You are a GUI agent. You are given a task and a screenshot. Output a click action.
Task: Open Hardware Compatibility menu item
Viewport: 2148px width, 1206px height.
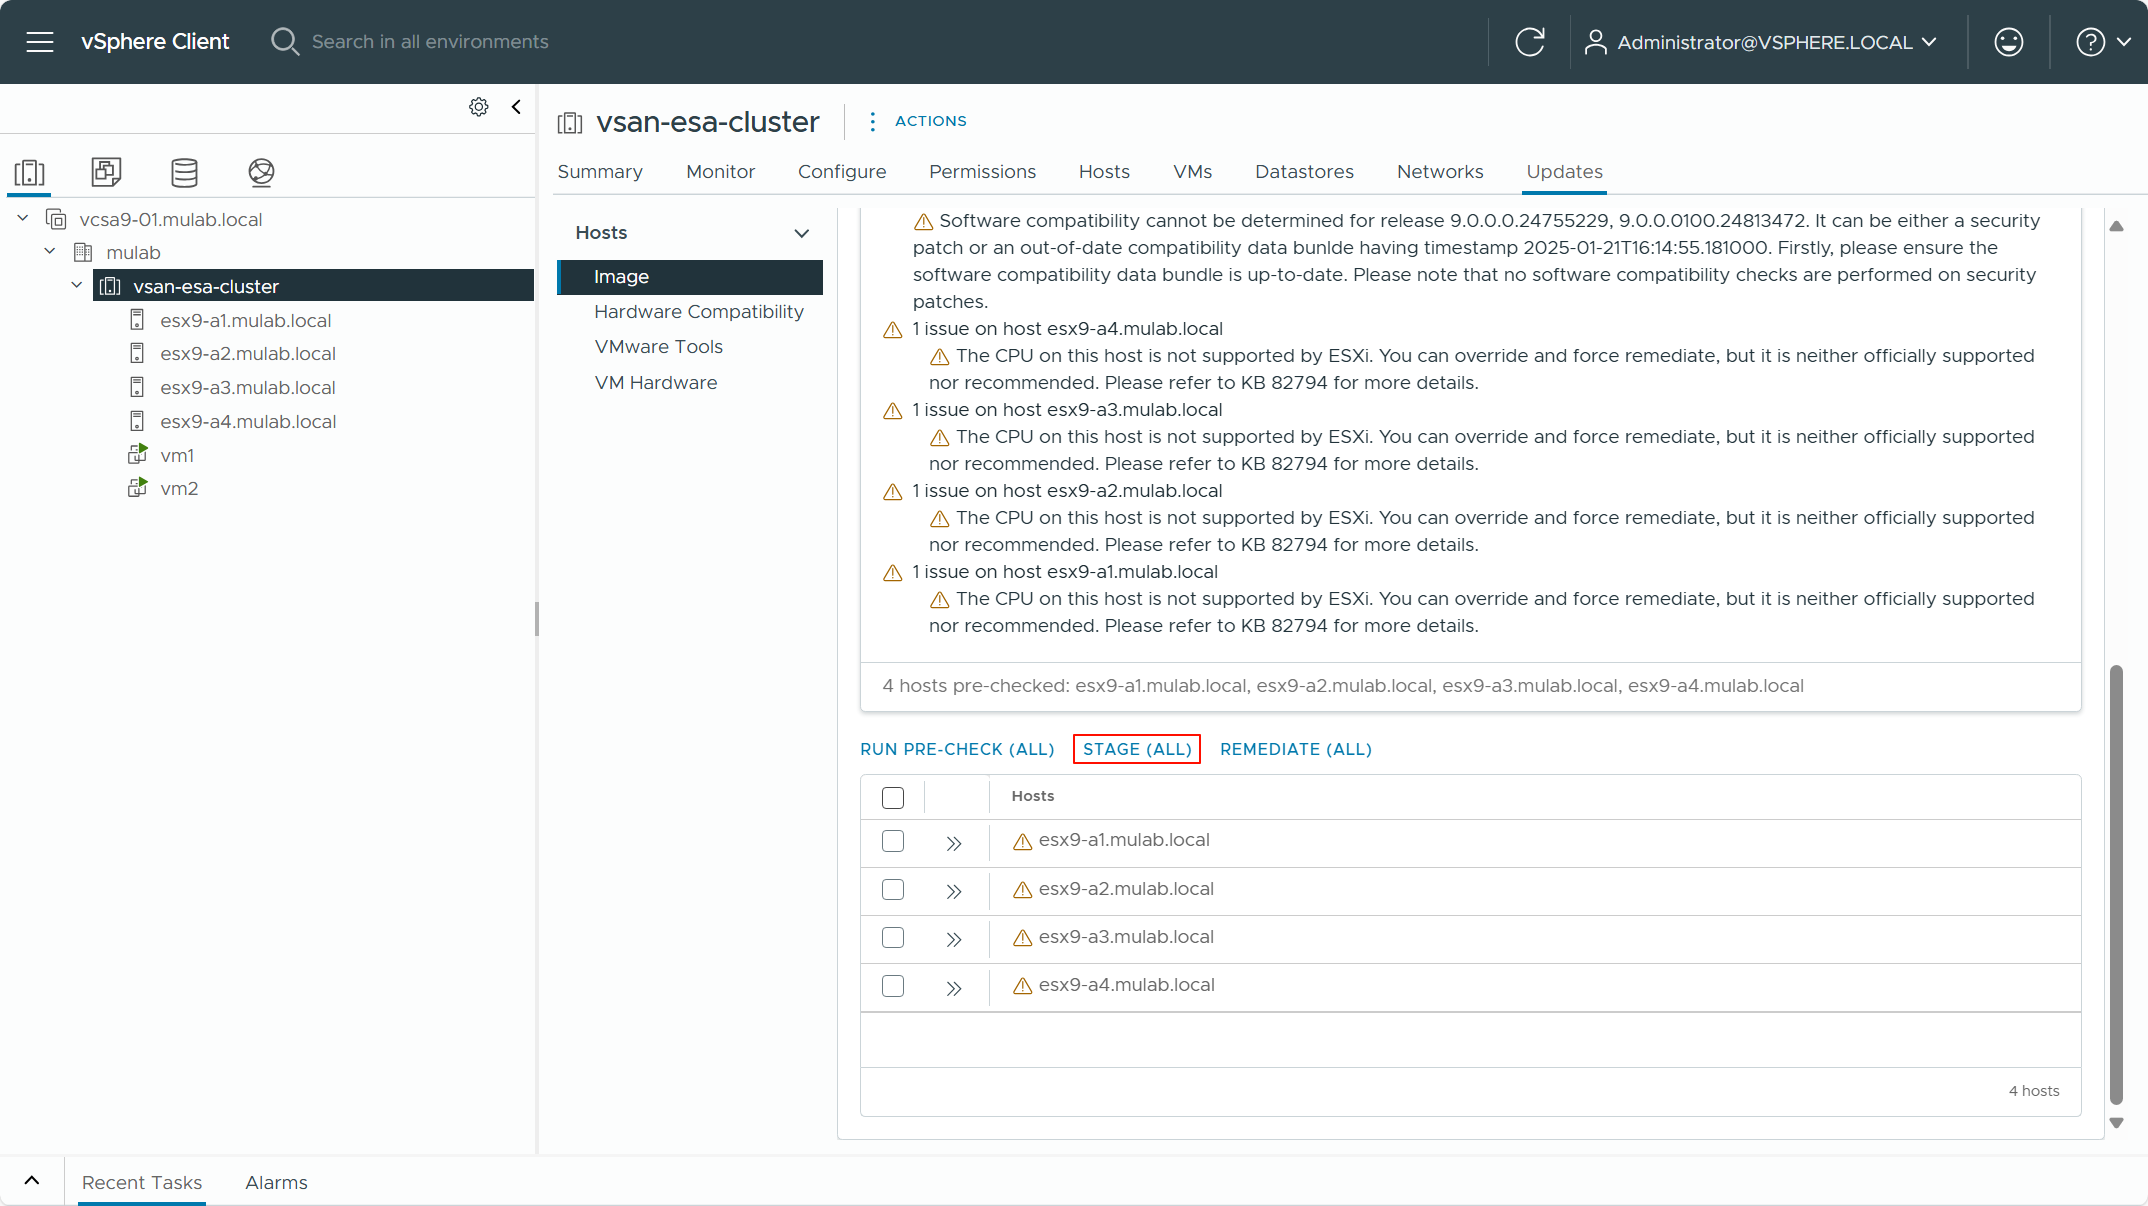(x=698, y=312)
